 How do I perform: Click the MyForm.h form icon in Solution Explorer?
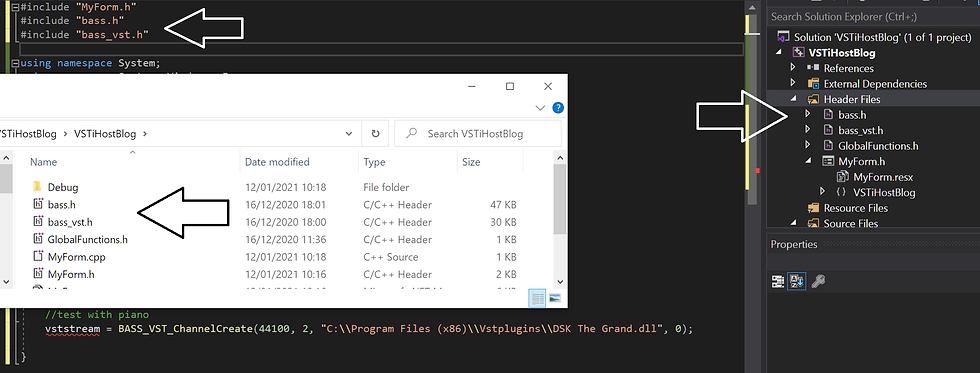point(828,161)
